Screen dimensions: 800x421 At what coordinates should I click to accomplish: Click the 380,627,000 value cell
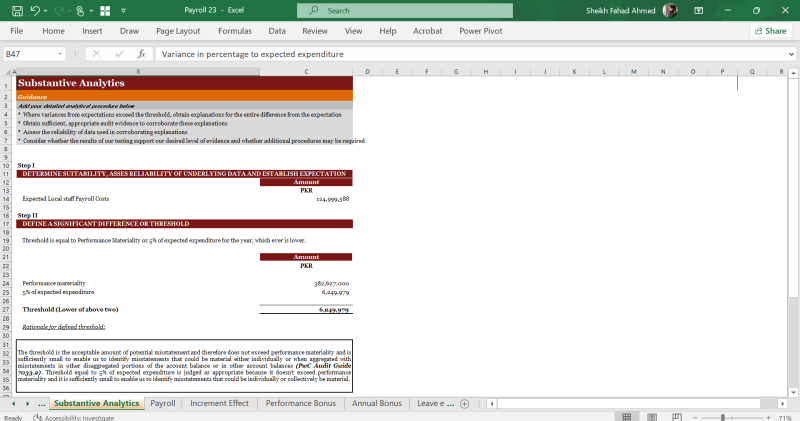[x=306, y=283]
